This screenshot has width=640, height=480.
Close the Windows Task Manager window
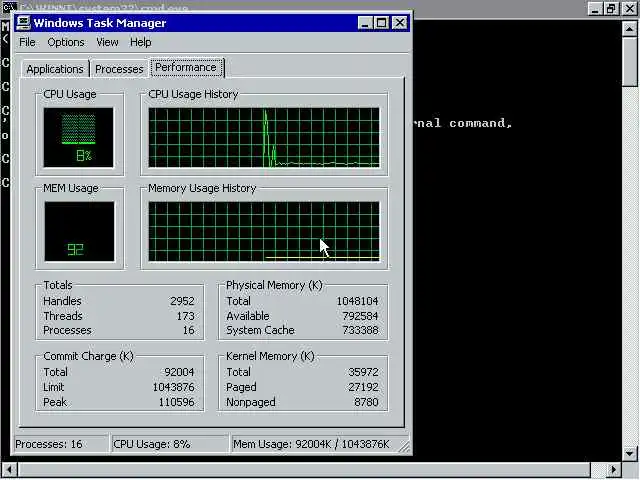click(400, 23)
